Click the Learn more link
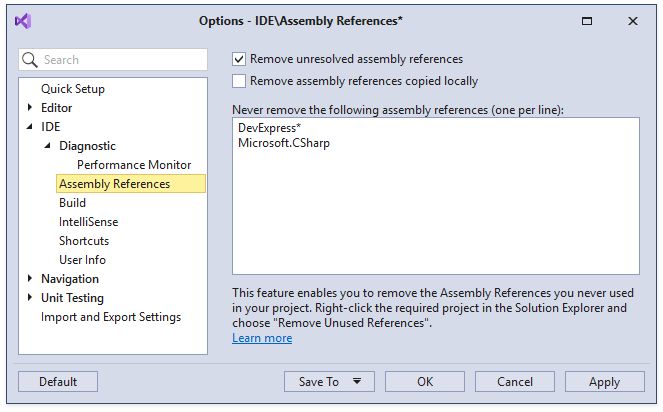Screen dimensions: 663x412 coord(262,338)
